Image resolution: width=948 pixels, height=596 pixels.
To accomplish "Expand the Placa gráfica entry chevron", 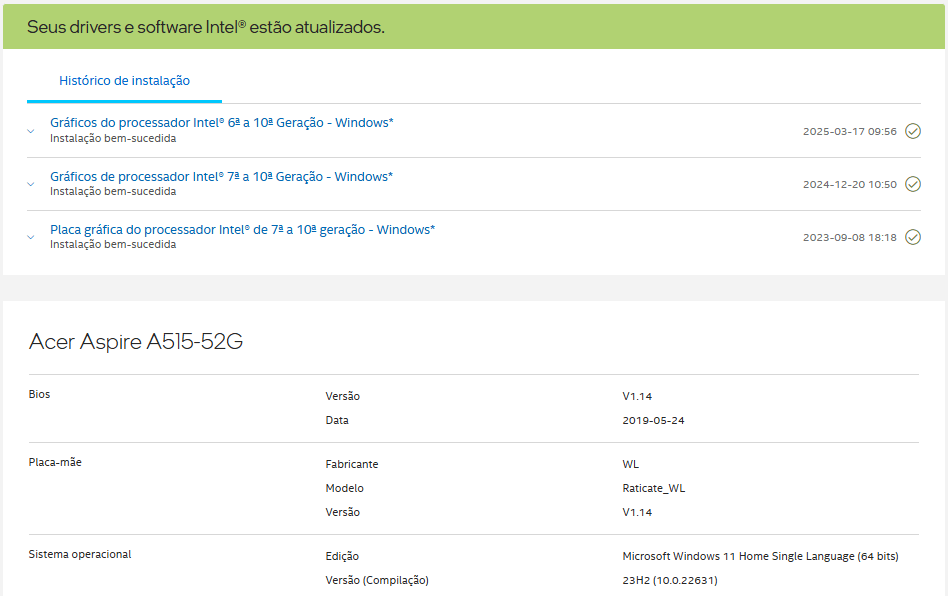I will coord(31,238).
